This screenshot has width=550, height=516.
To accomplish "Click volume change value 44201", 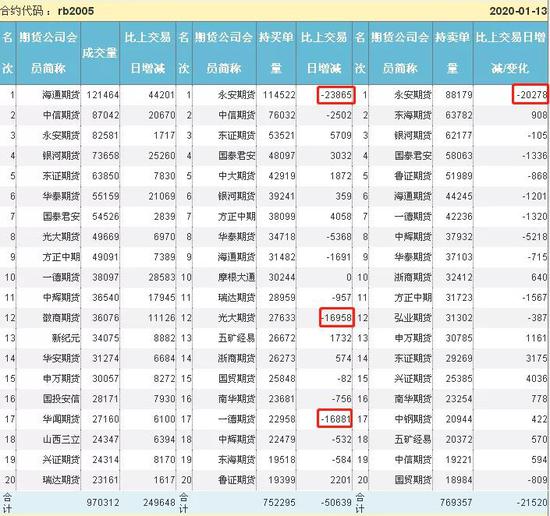I will coord(161,95).
